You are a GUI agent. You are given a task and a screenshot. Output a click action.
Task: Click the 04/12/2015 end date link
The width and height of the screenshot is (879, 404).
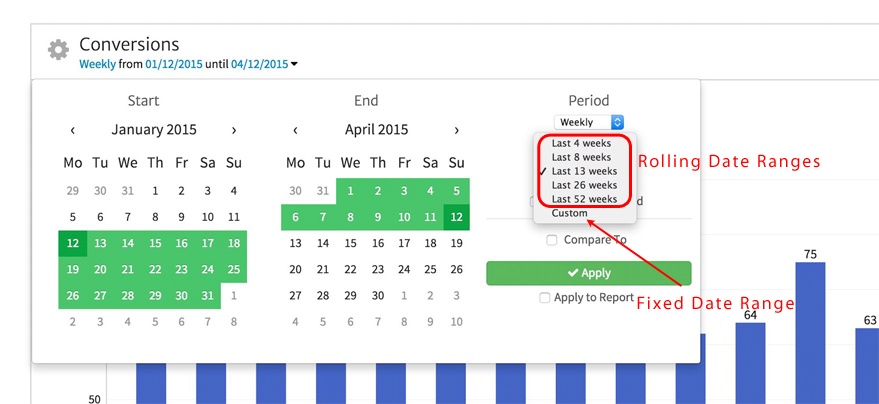pyautogui.click(x=259, y=64)
